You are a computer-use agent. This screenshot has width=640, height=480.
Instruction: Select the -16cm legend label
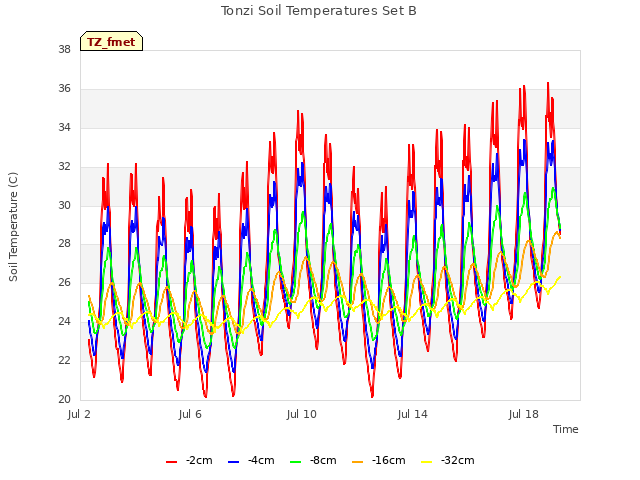coord(389,460)
